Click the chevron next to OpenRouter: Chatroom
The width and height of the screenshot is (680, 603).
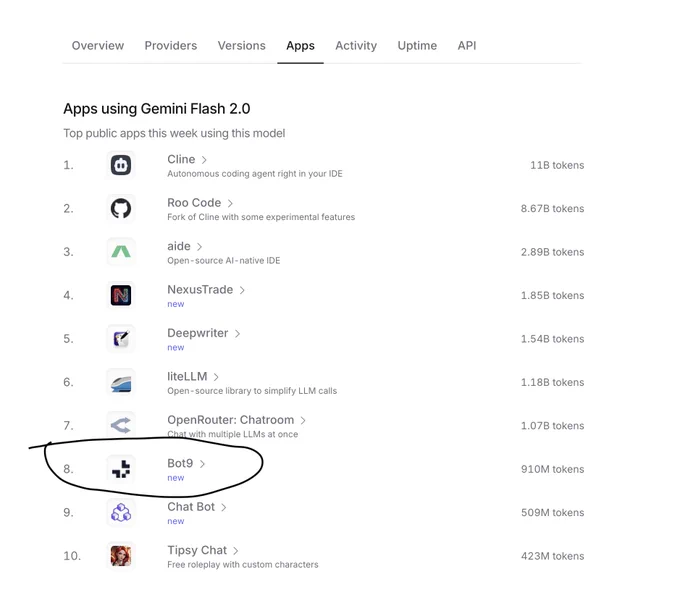click(x=303, y=420)
